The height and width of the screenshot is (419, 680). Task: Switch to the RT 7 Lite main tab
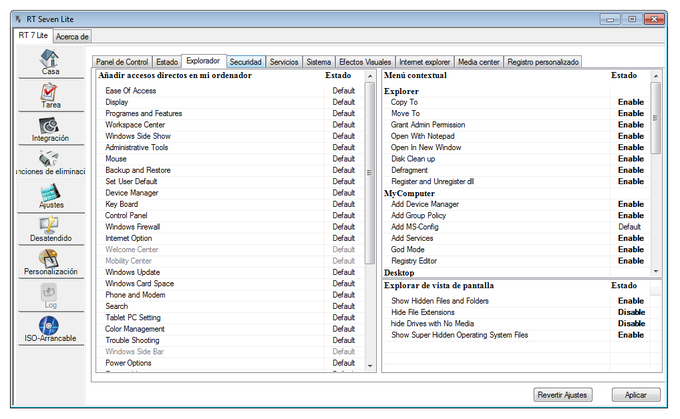click(x=33, y=36)
